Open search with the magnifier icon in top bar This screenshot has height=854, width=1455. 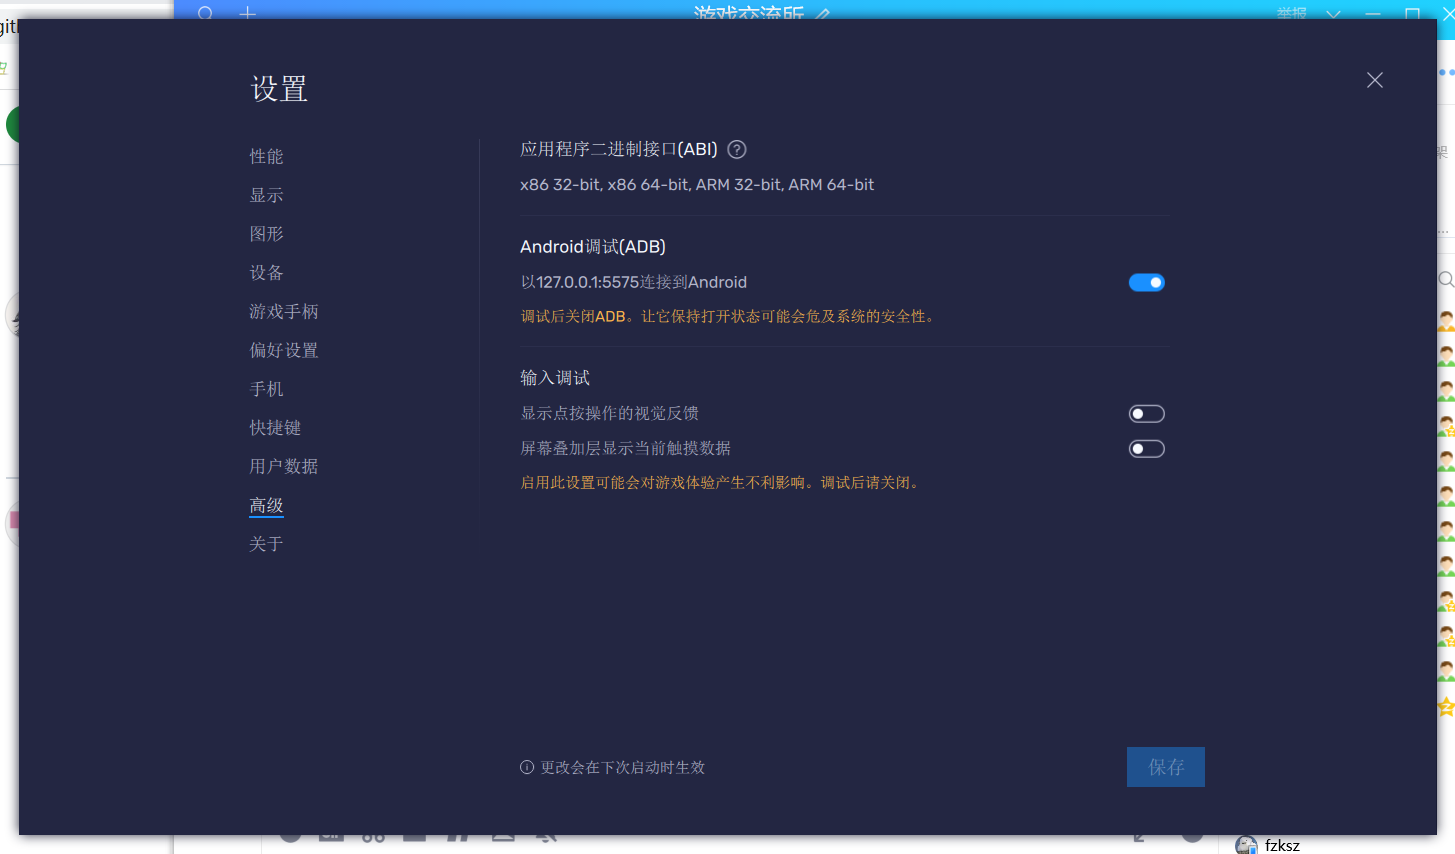click(x=204, y=15)
